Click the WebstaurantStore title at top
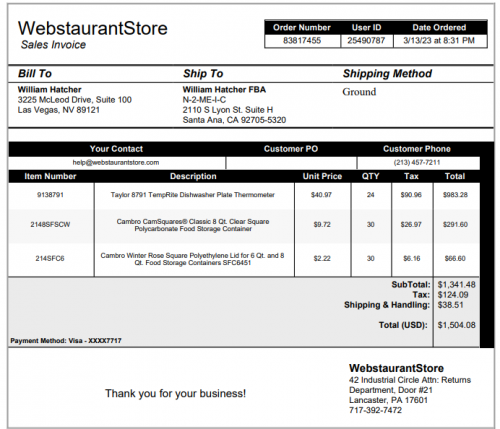The width and height of the screenshot is (500, 429). point(93,28)
